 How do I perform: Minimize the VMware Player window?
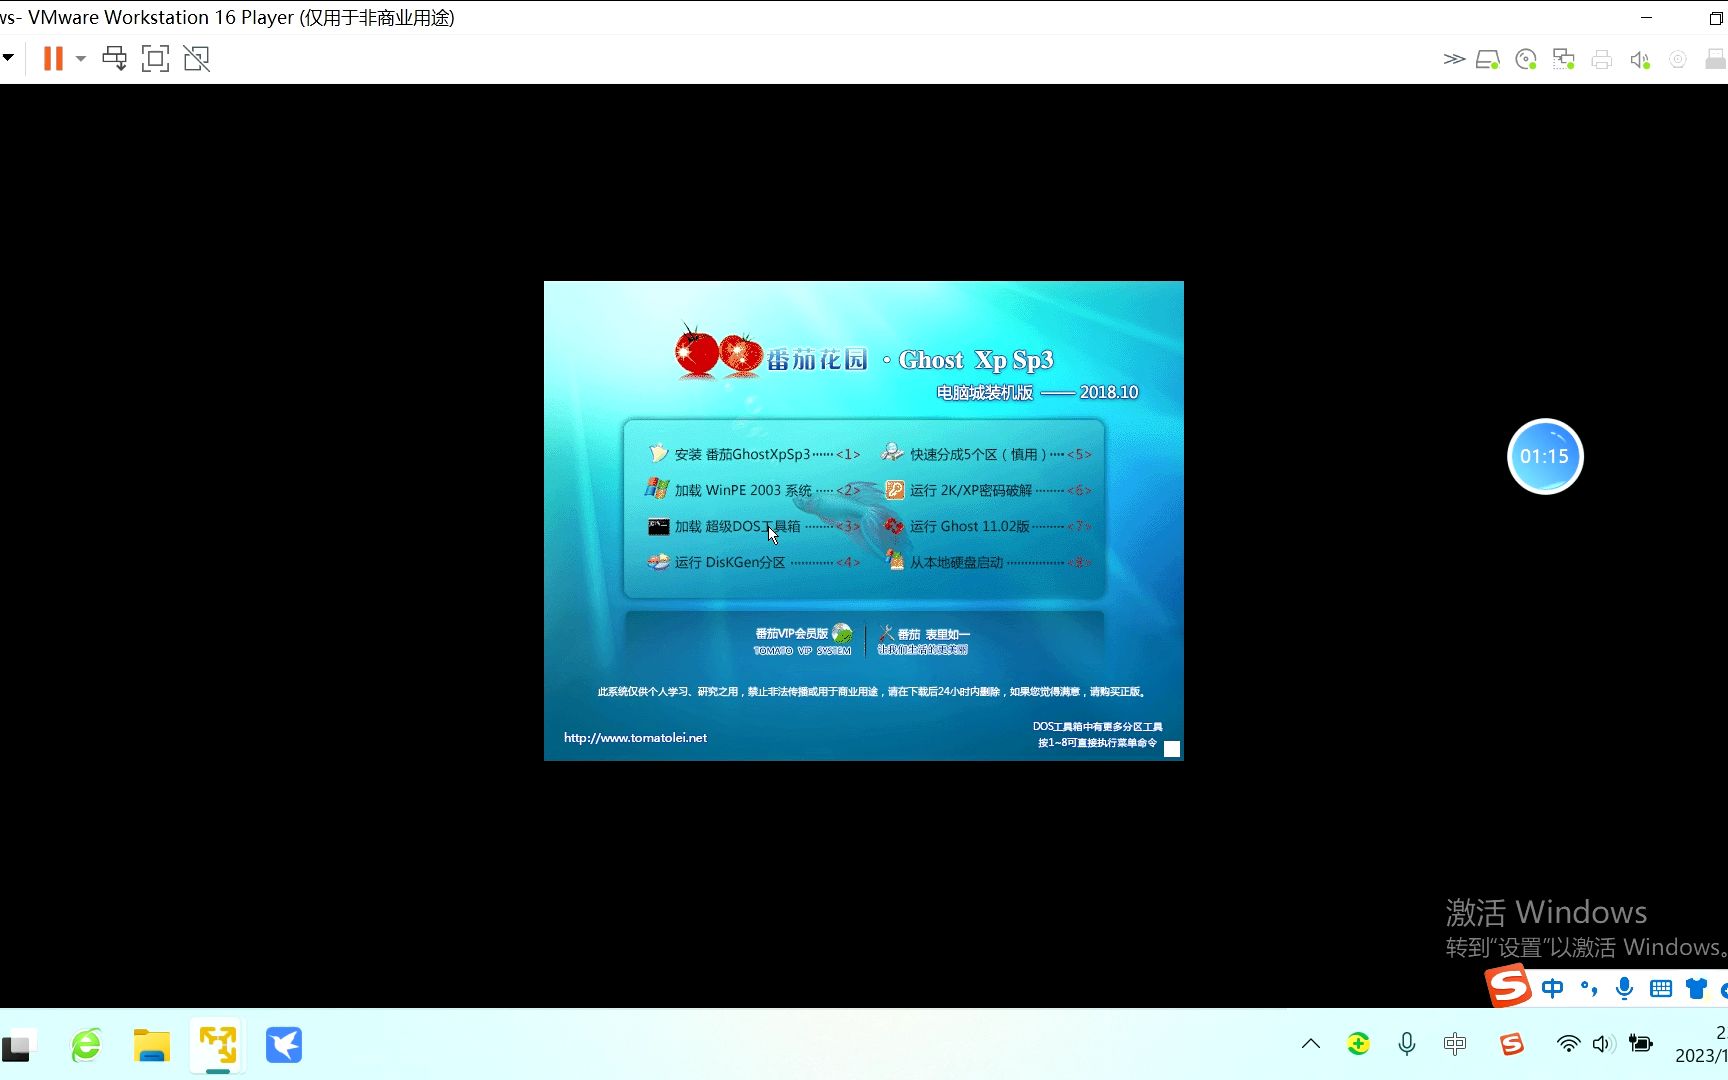pos(1646,18)
